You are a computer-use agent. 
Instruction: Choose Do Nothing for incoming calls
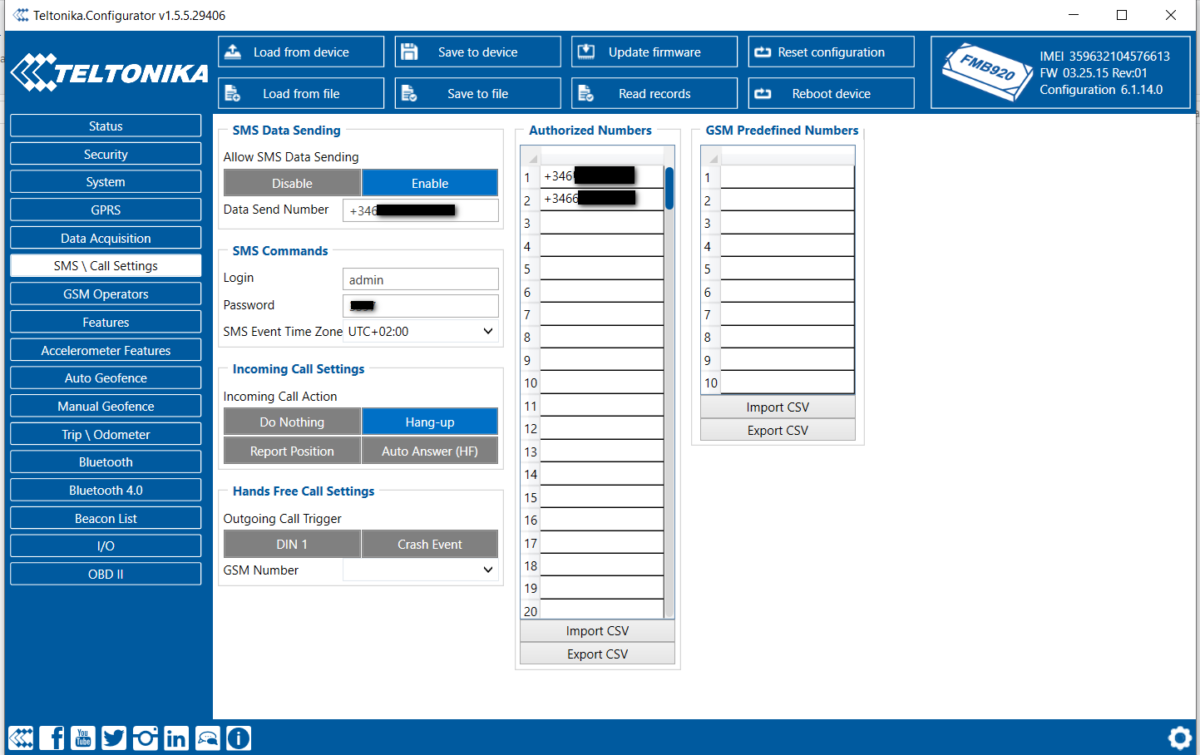[292, 423]
